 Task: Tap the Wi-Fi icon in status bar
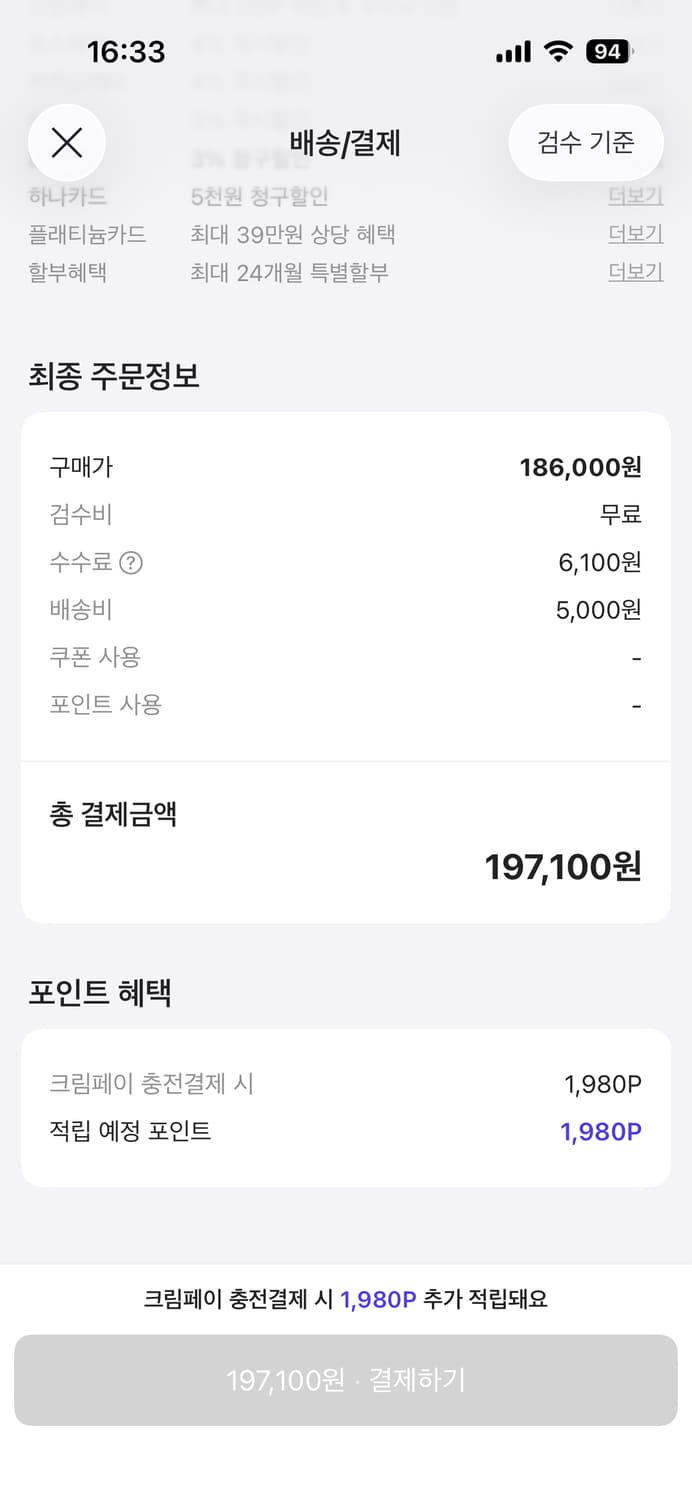pyautogui.click(x=556, y=51)
